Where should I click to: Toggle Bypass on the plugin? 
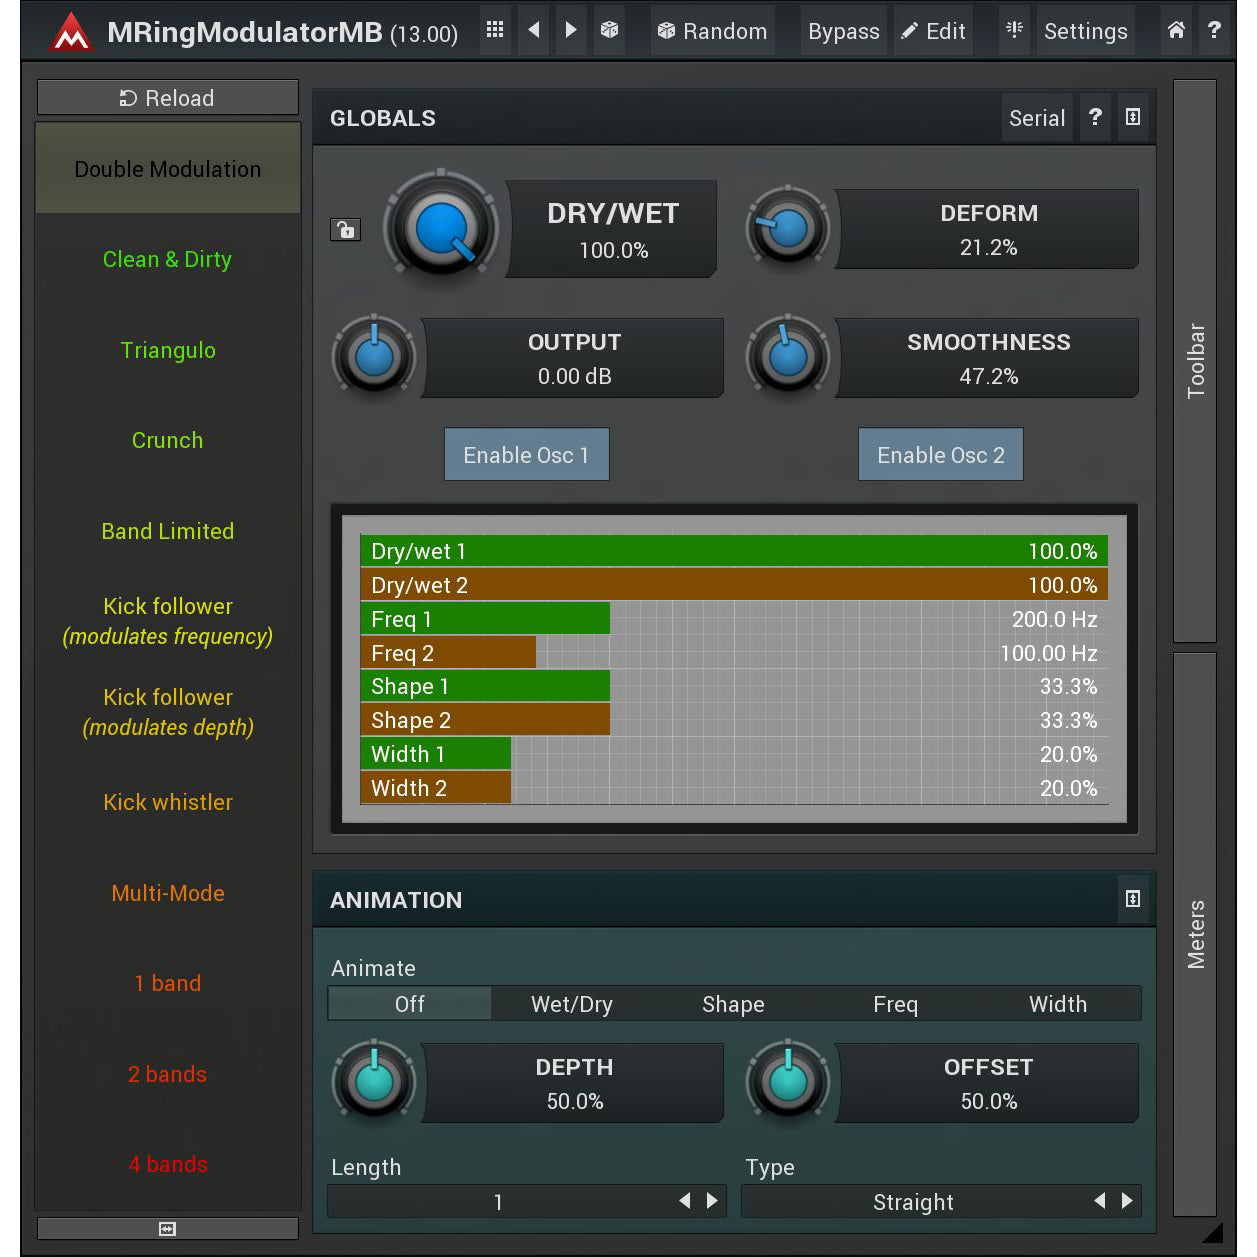843,30
